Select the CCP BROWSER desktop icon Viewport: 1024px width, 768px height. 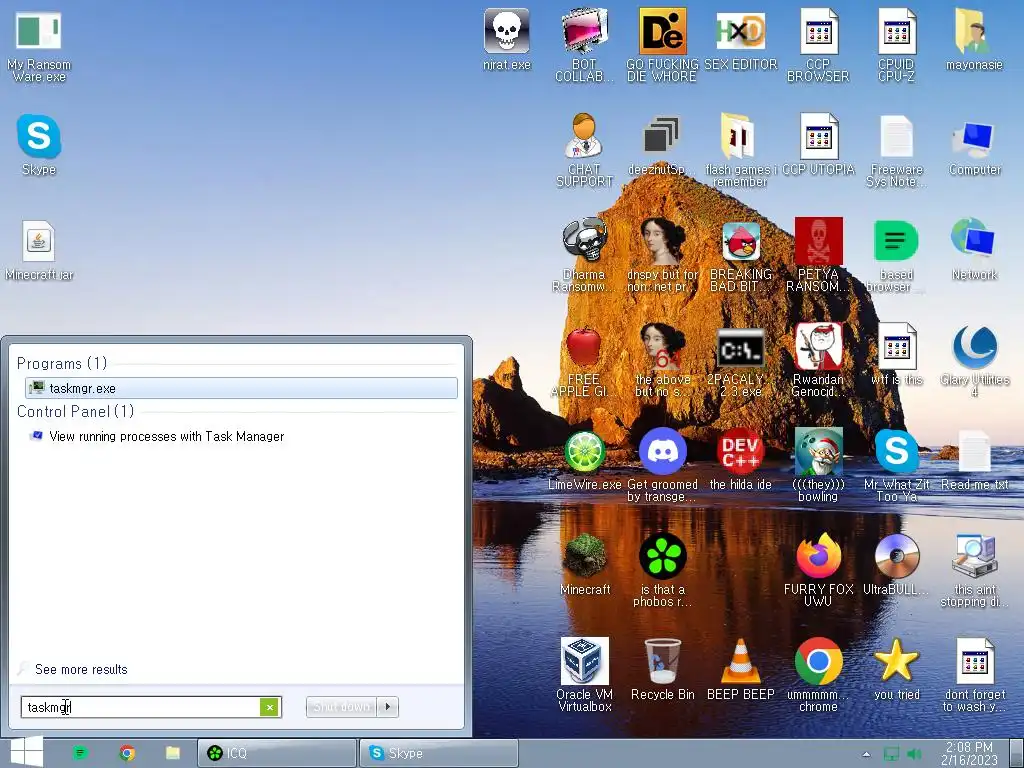[818, 46]
